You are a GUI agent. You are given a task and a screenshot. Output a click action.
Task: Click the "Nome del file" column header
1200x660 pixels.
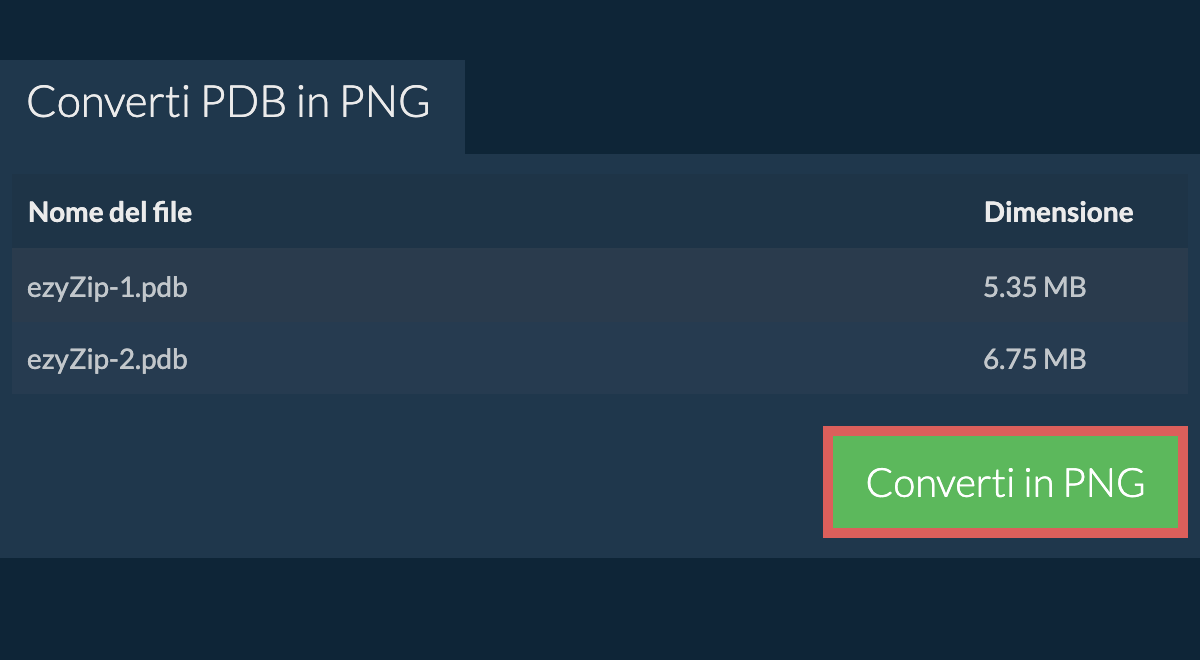(110, 212)
